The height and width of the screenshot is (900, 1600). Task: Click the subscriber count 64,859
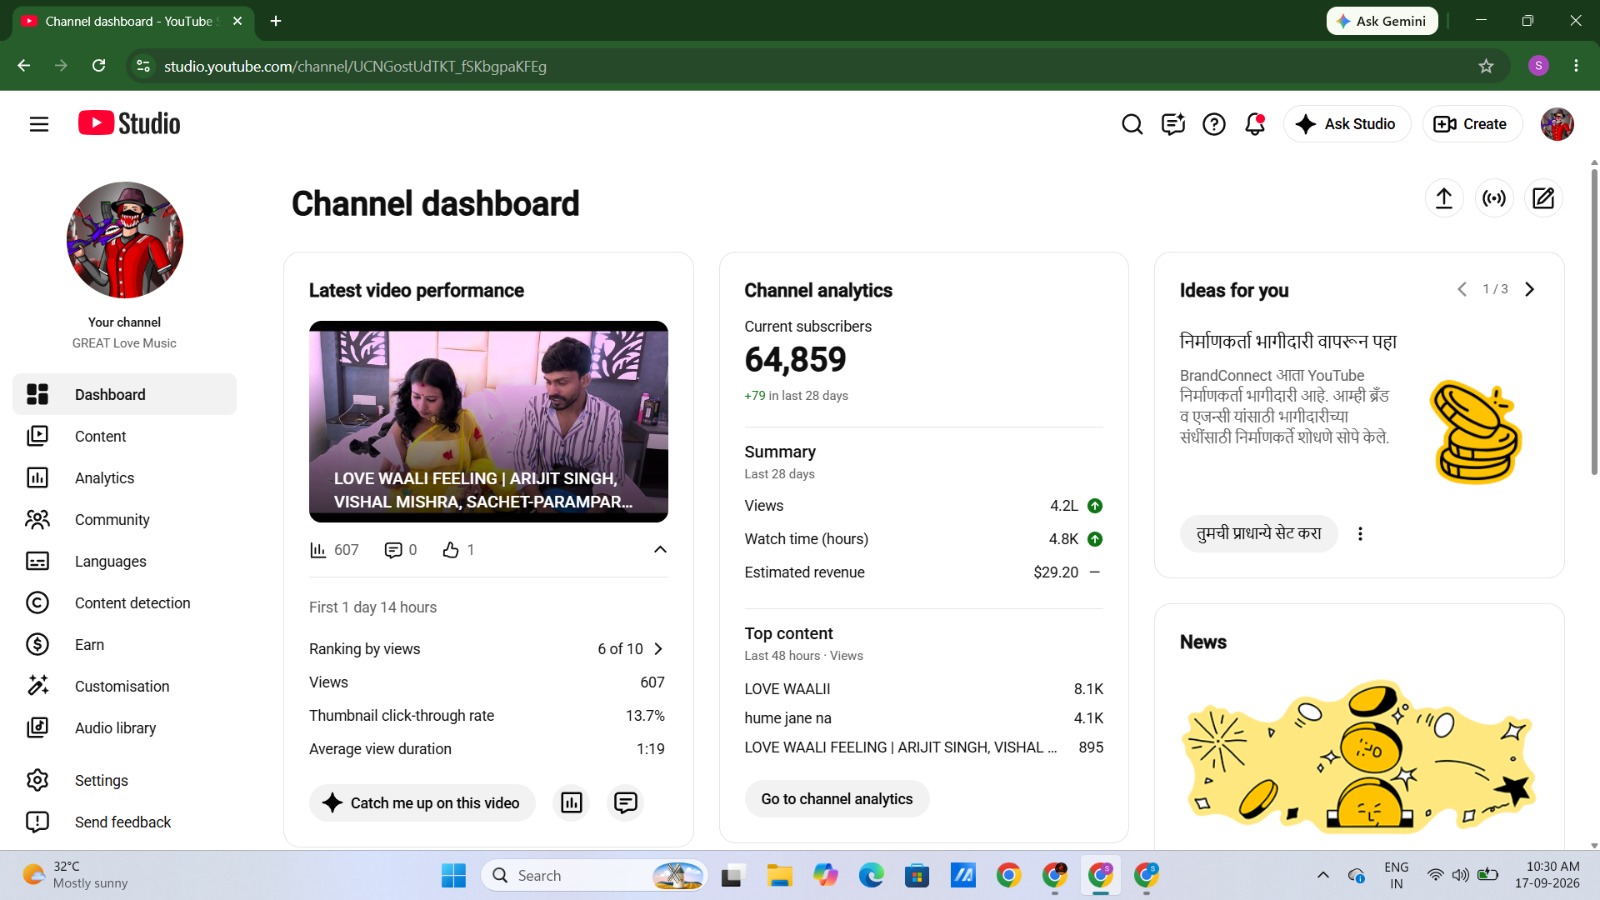pyautogui.click(x=796, y=360)
